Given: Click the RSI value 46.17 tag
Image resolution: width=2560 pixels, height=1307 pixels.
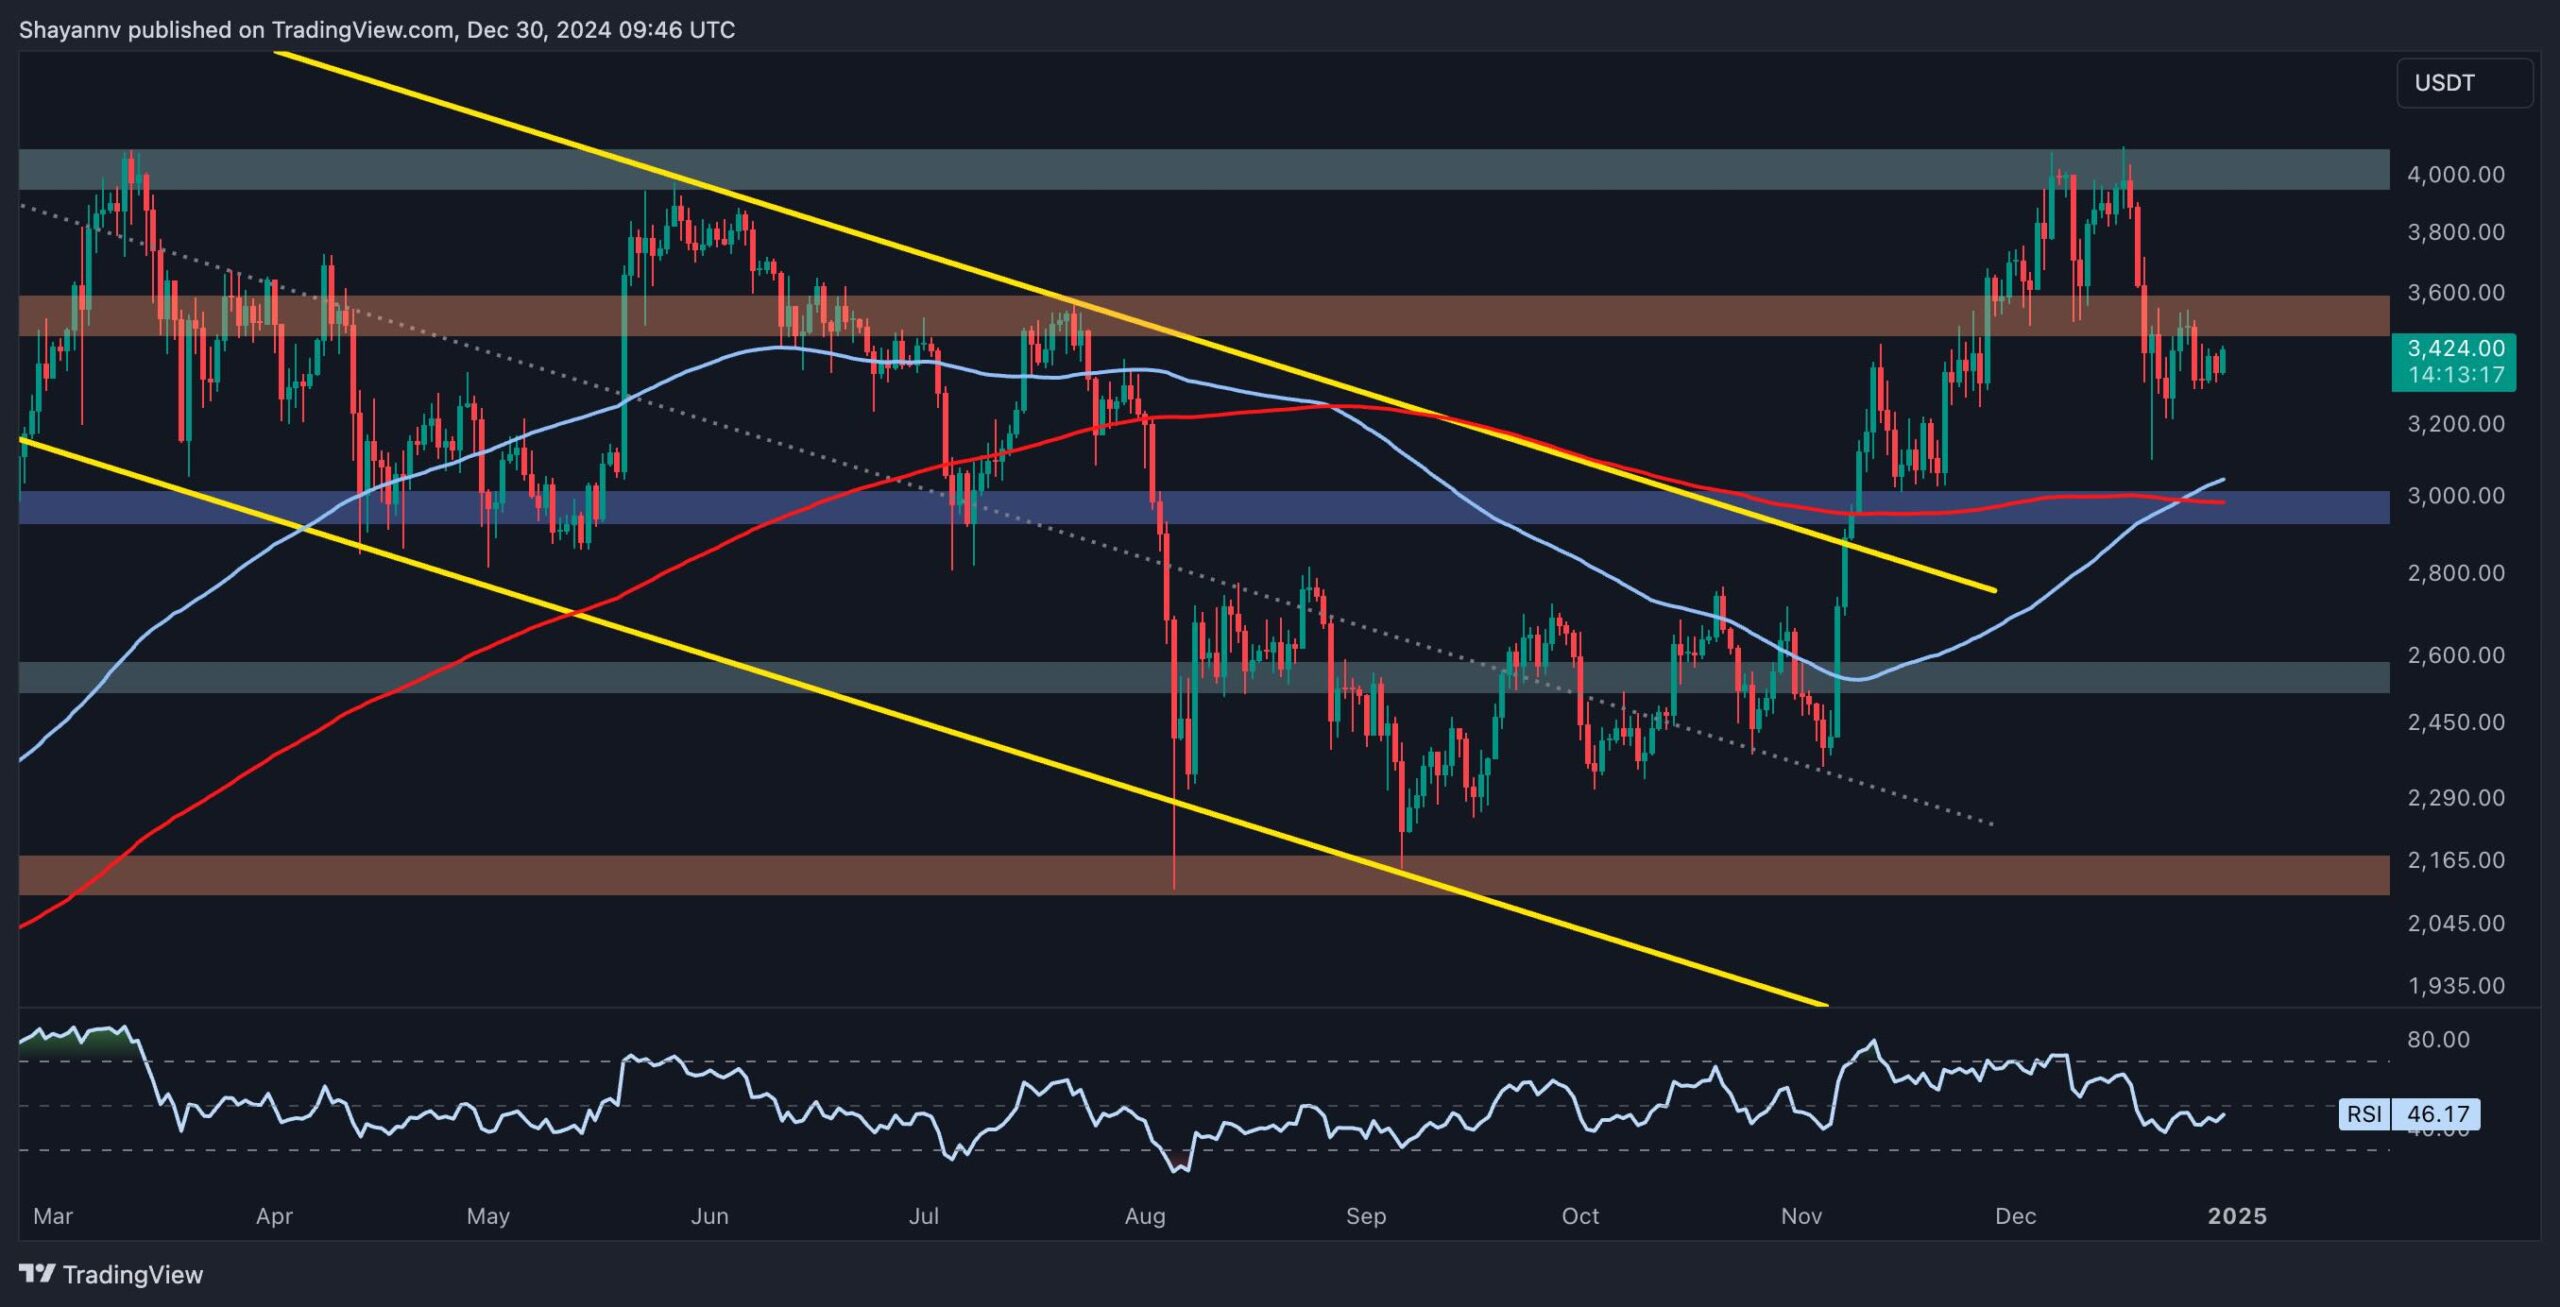Looking at the screenshot, I should pos(2438,1113).
